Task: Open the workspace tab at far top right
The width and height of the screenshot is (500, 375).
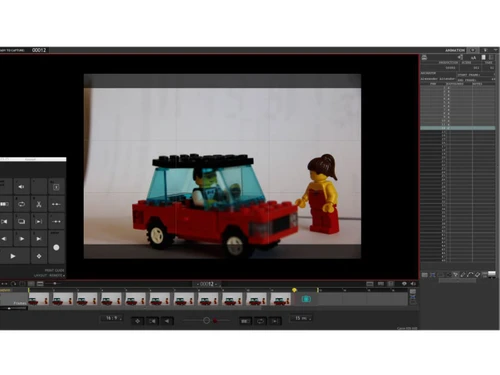Action: [x=496, y=50]
